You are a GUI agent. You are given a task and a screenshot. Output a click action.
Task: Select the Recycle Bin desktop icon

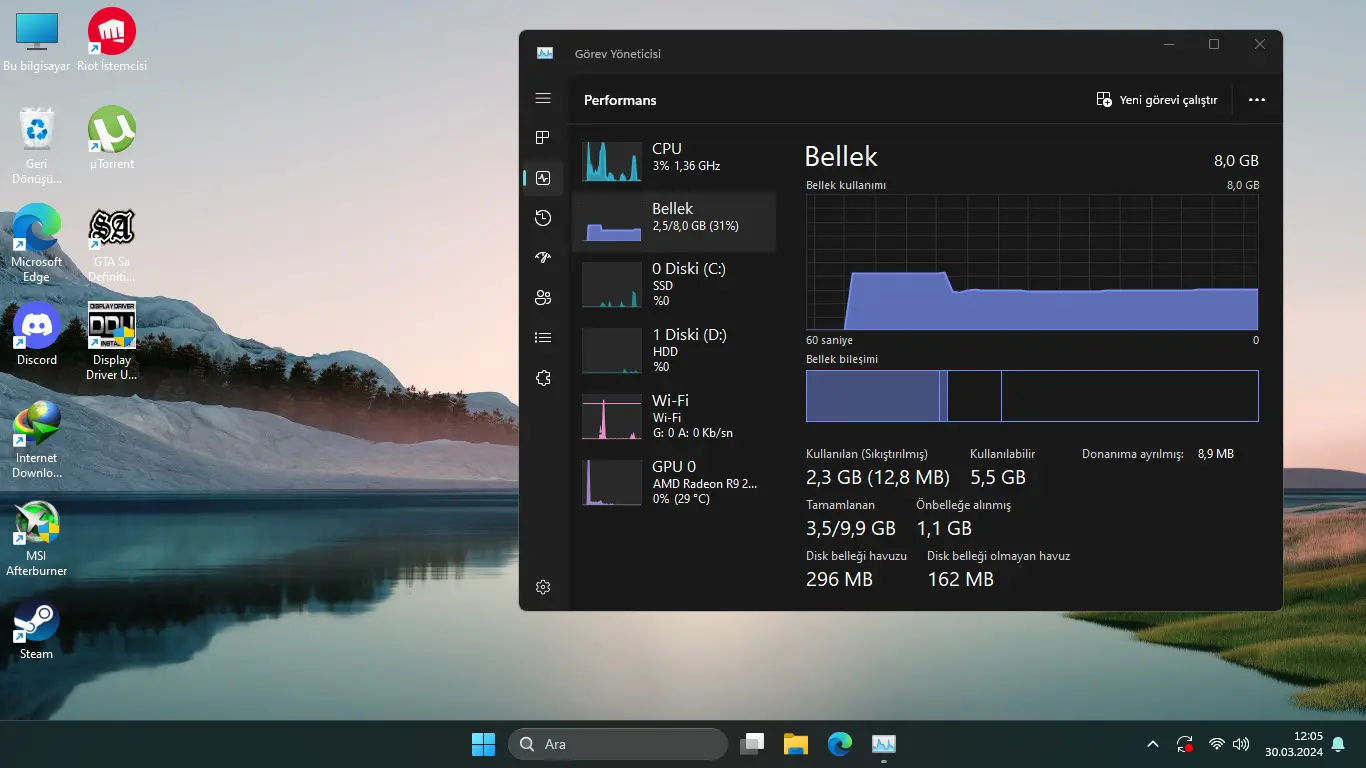click(37, 145)
